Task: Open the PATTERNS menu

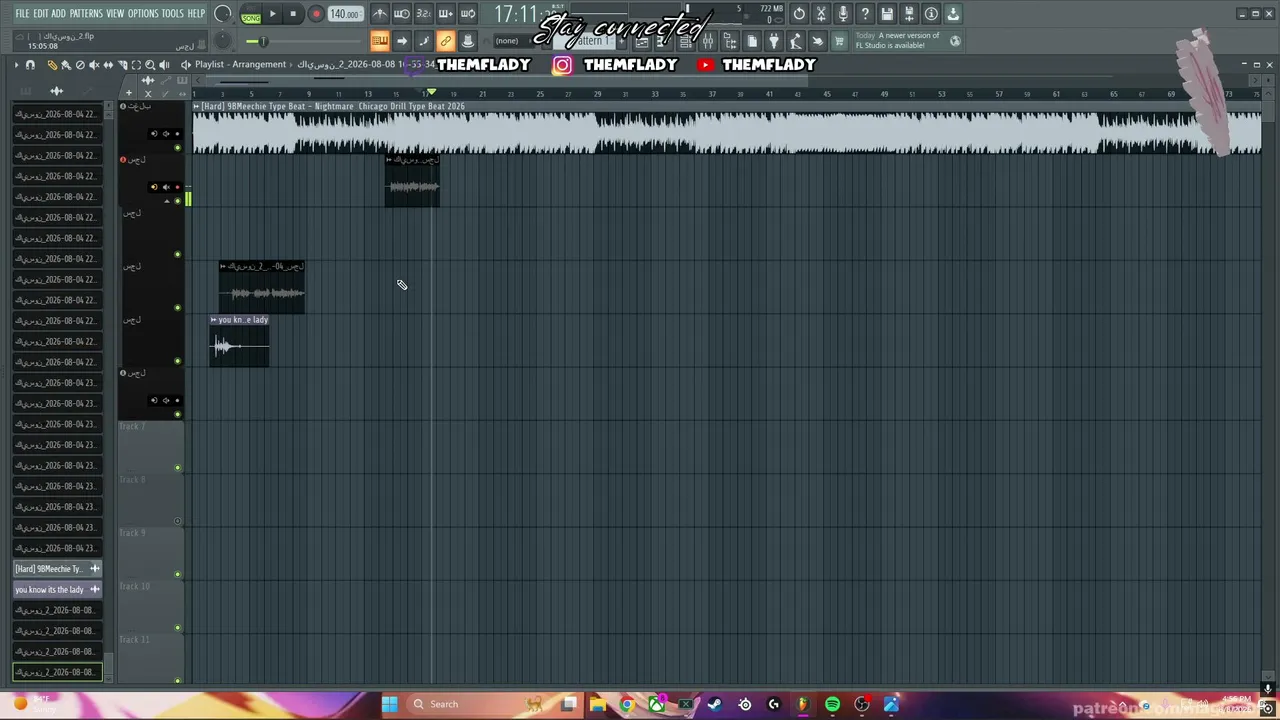Action: coord(86,14)
